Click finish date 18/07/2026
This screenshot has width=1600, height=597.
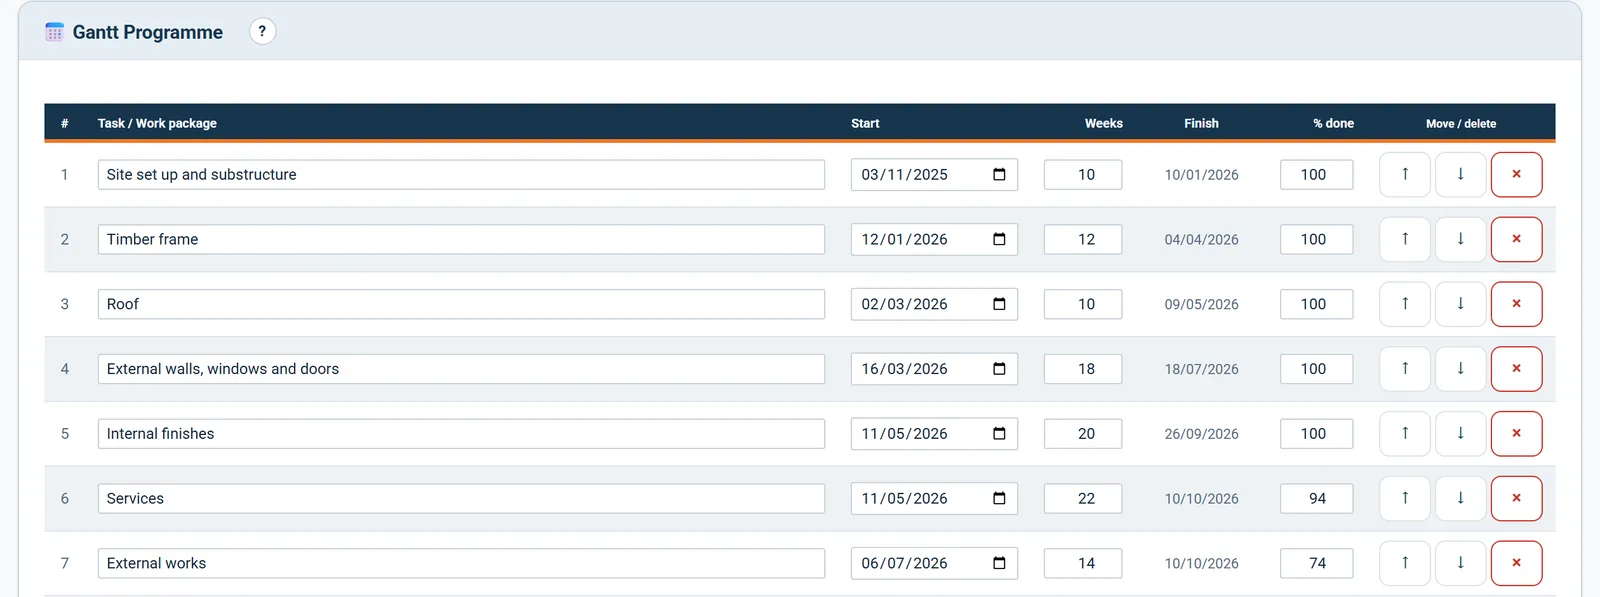click(1201, 369)
